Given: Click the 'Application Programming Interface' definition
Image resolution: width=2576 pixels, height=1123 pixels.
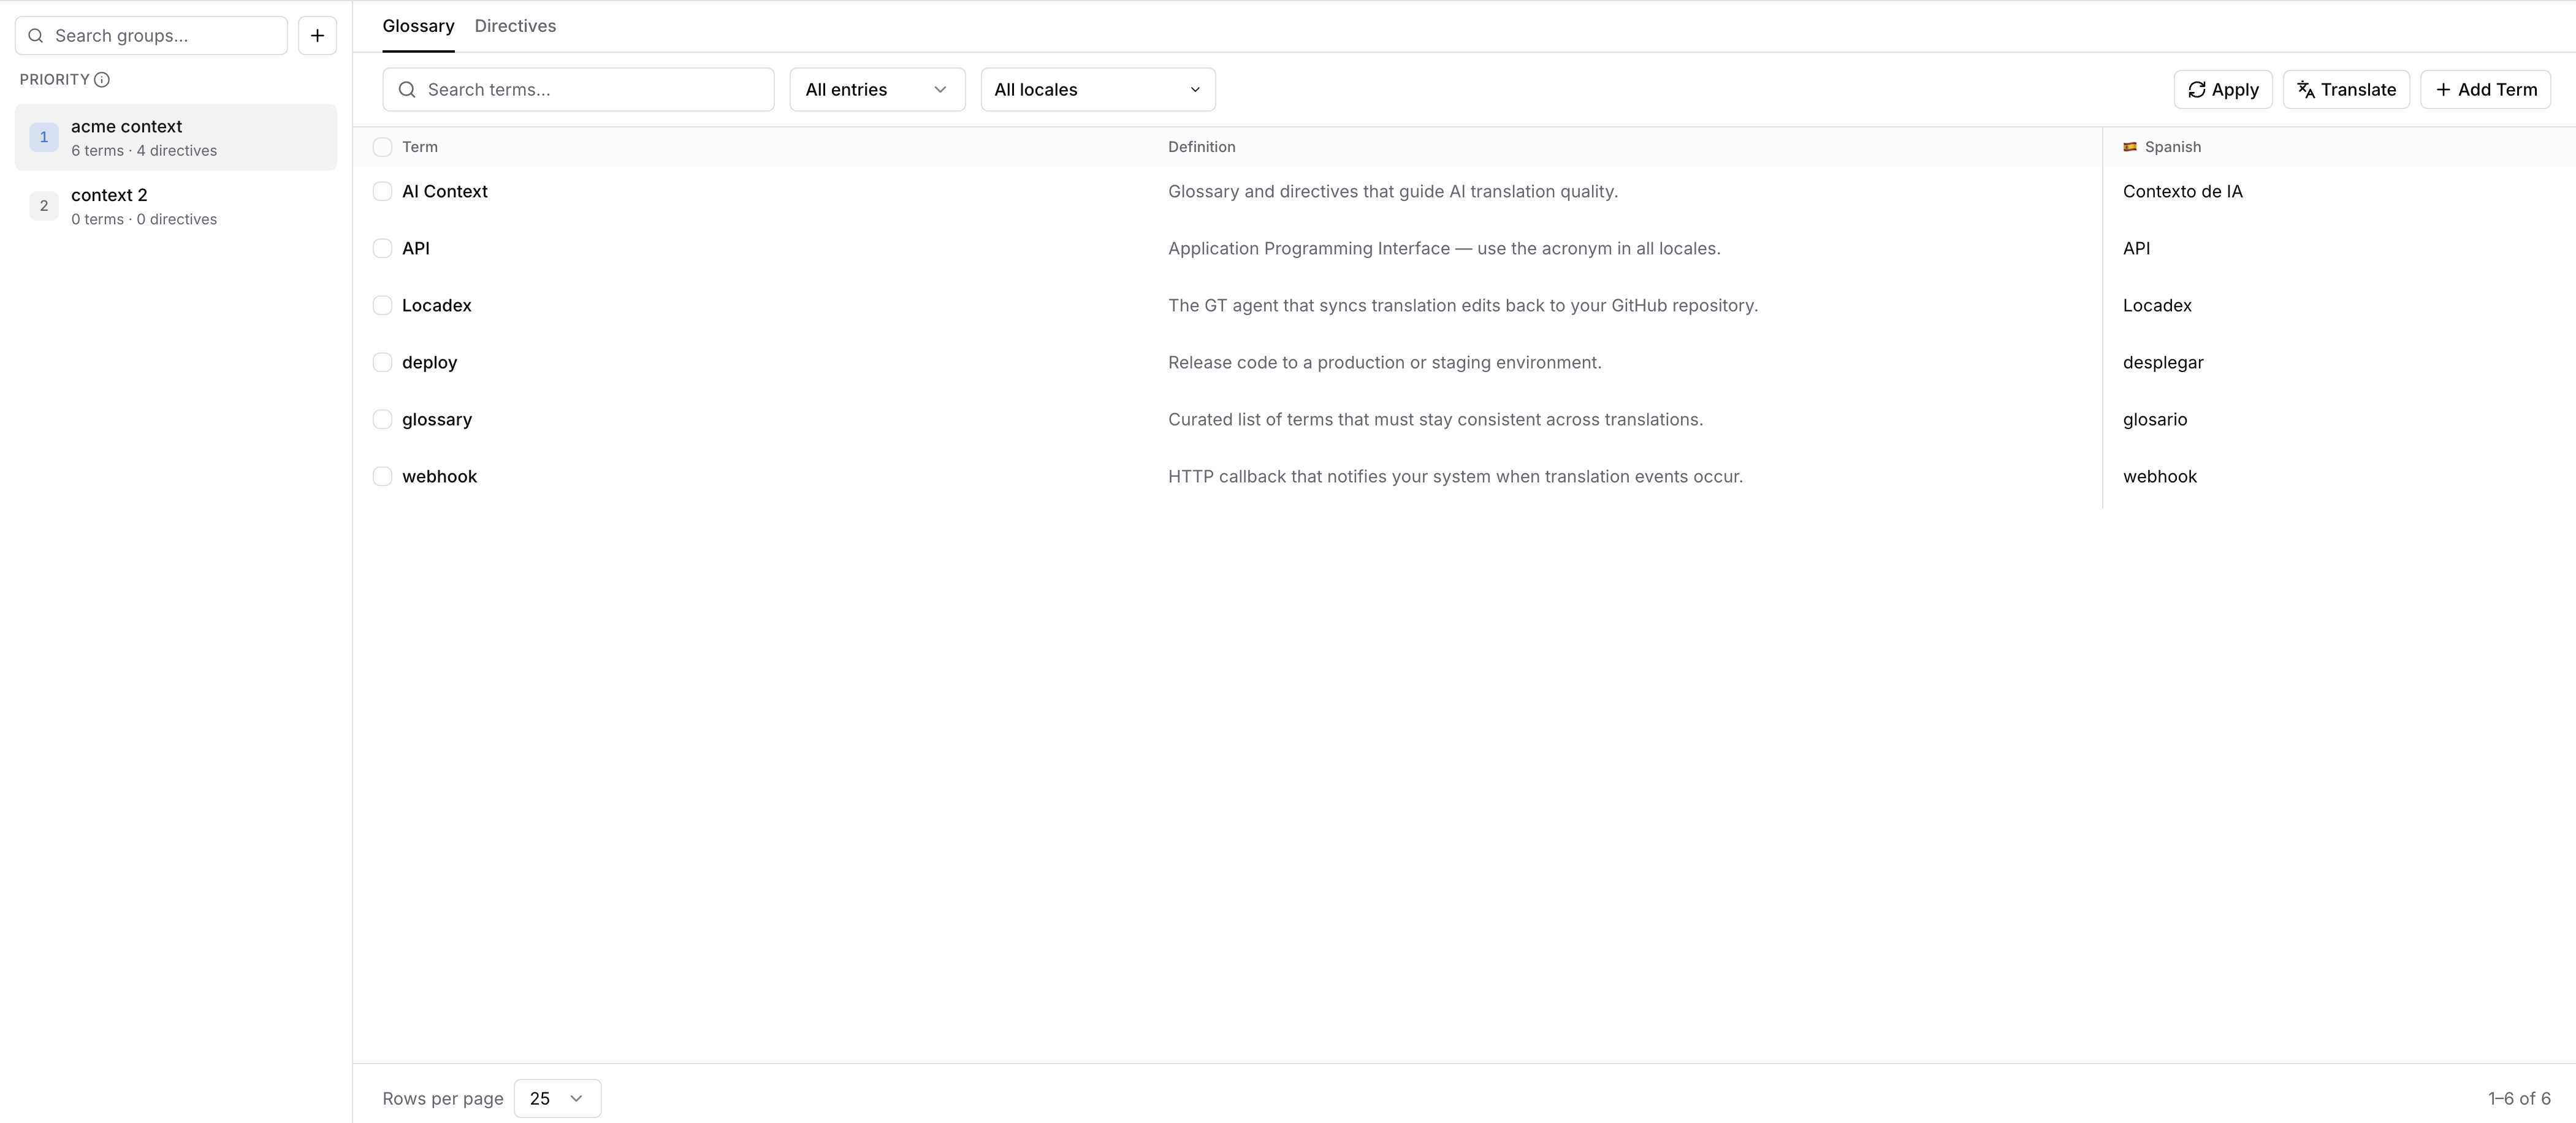Looking at the screenshot, I should (1444, 248).
